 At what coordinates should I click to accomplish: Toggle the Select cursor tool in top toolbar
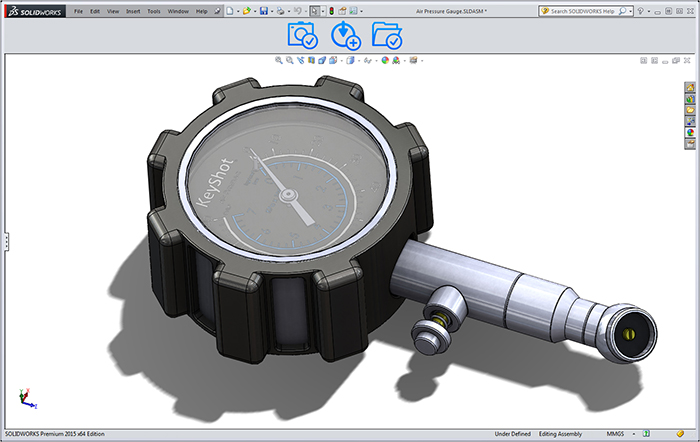click(315, 11)
